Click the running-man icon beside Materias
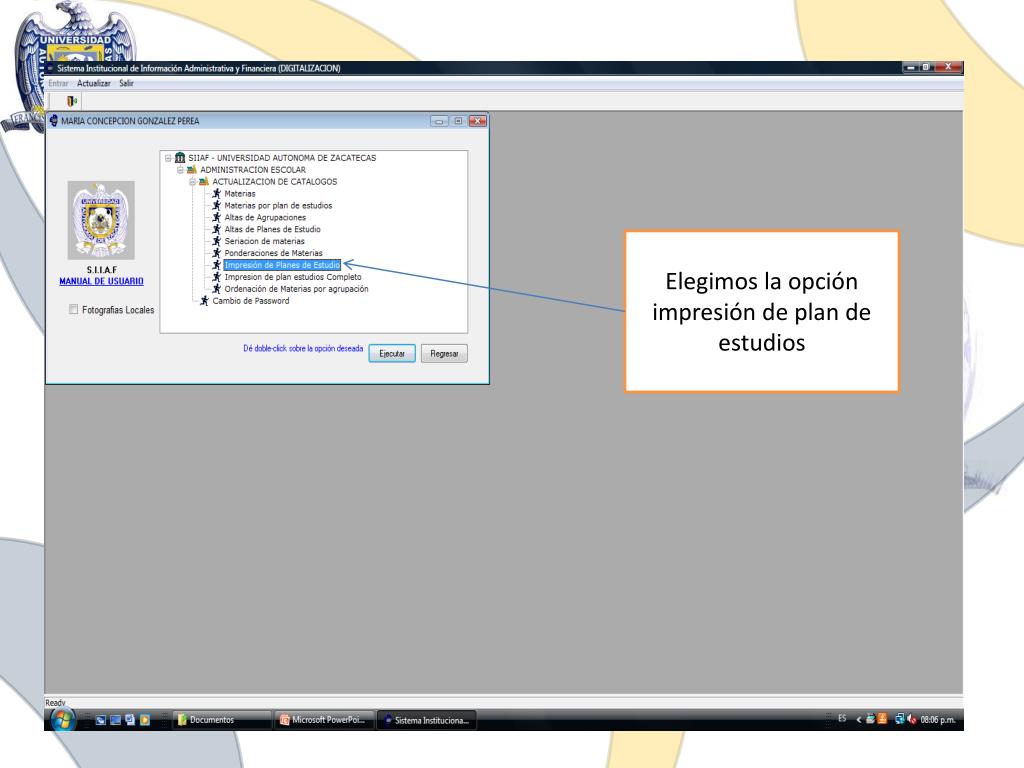 tap(216, 194)
